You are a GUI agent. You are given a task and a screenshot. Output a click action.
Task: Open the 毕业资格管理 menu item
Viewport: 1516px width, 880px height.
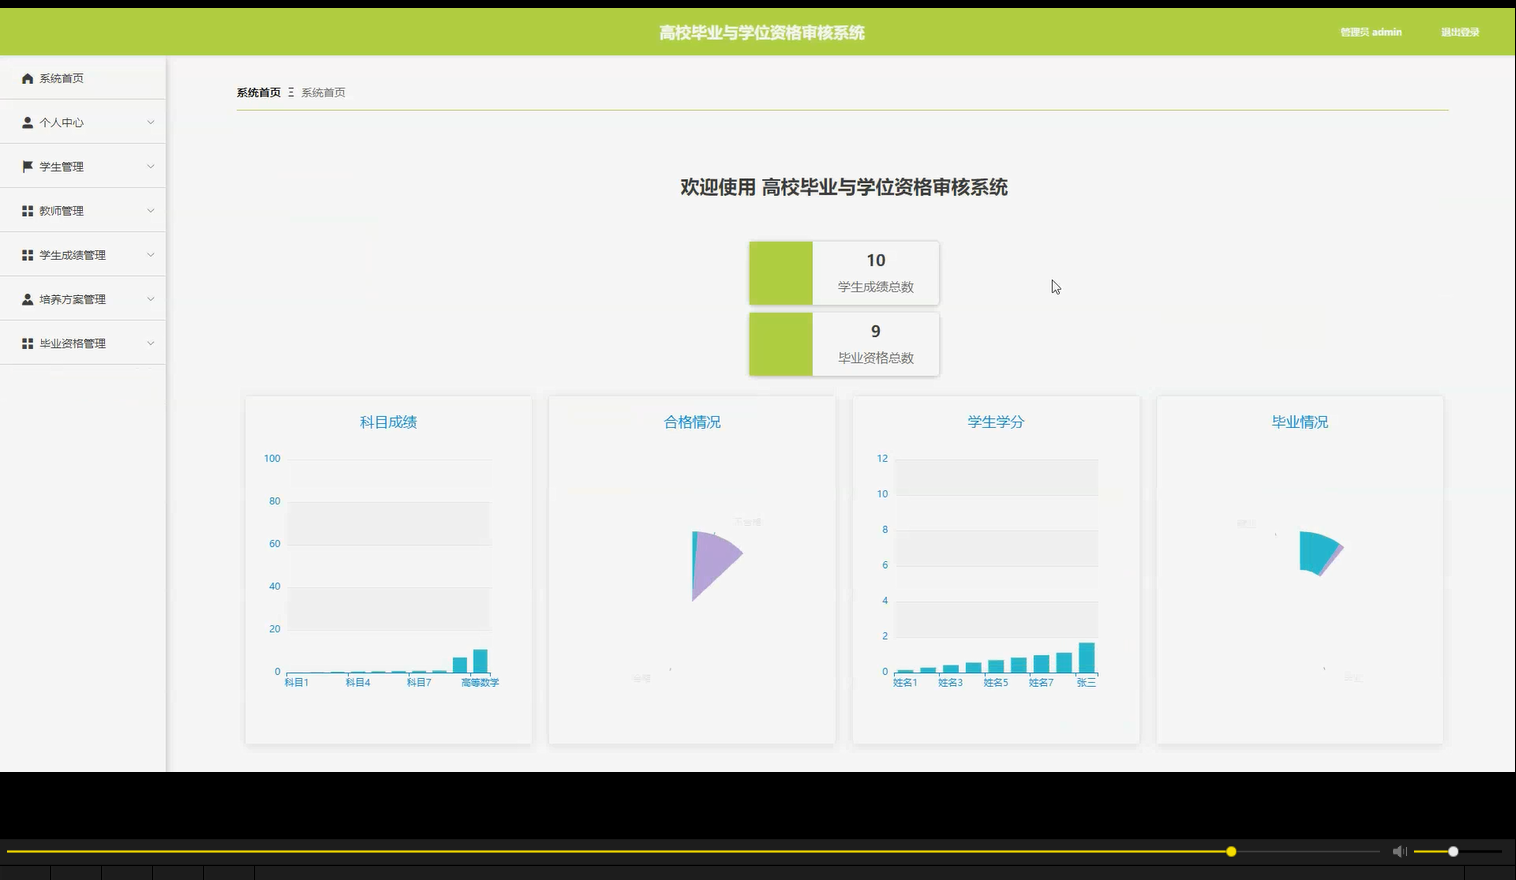pos(83,343)
